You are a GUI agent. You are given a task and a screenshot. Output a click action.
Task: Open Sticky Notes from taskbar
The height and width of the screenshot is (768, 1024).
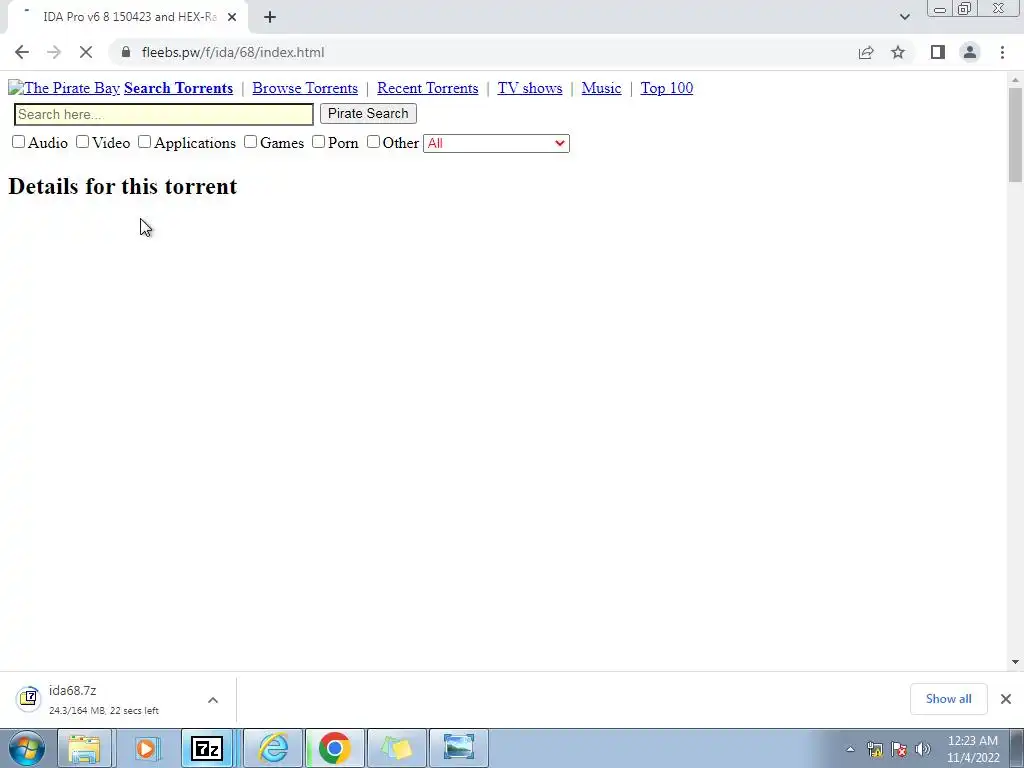(396, 748)
